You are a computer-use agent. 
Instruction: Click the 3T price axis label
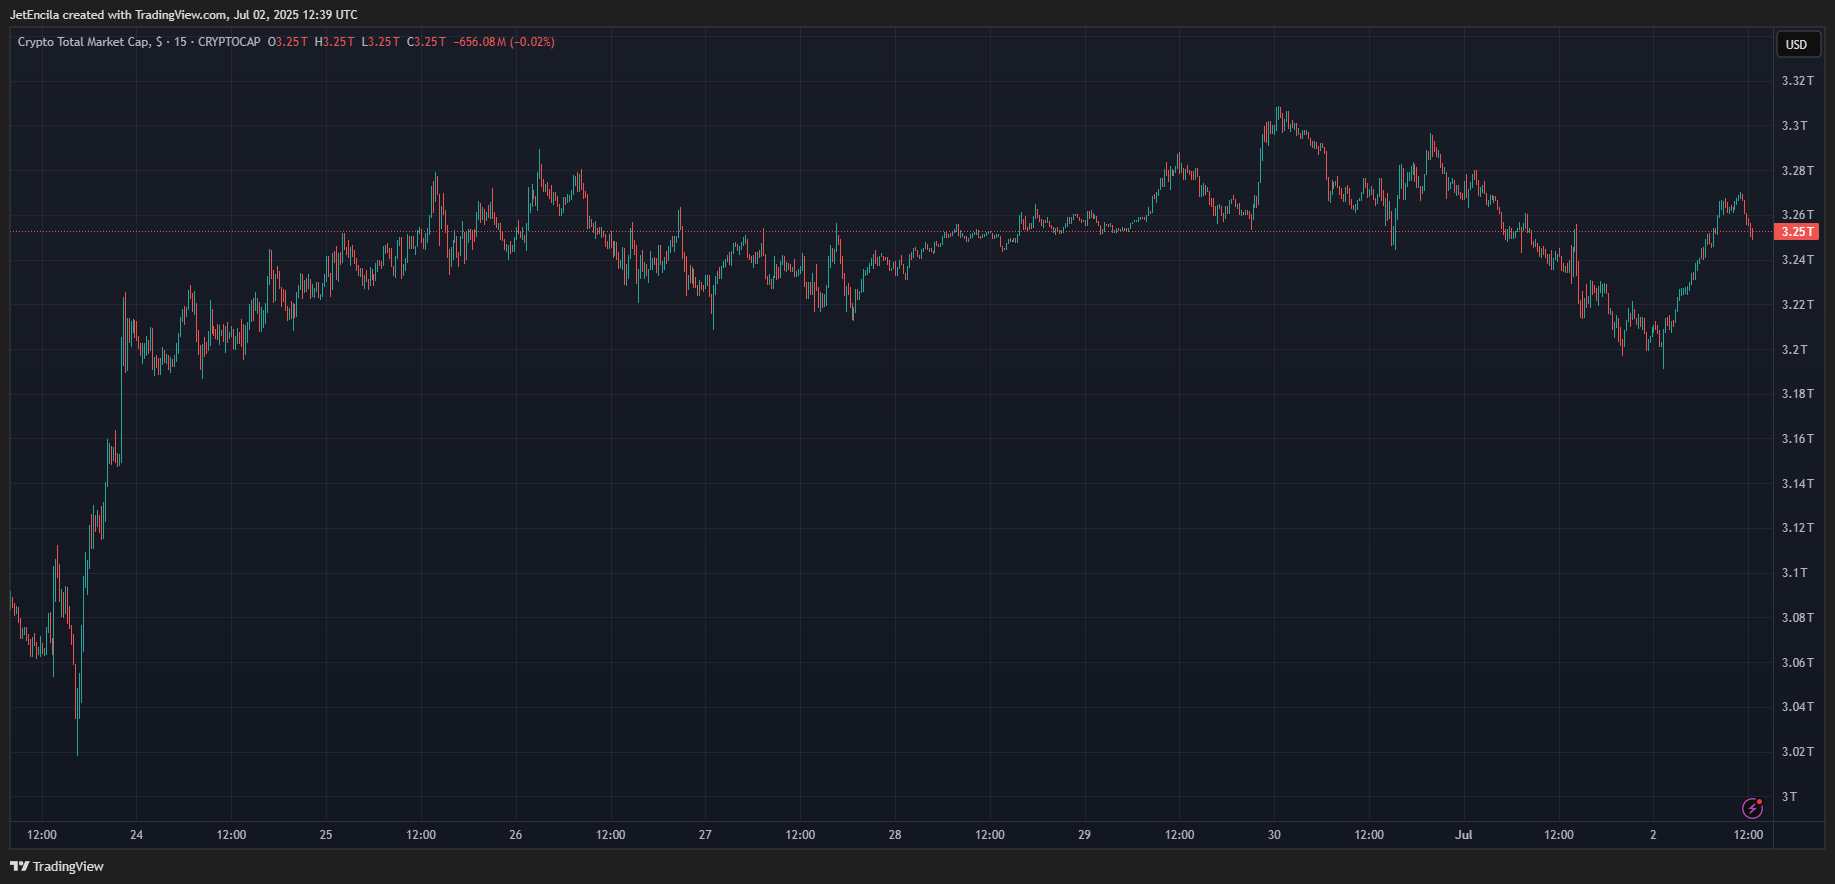click(x=1789, y=797)
